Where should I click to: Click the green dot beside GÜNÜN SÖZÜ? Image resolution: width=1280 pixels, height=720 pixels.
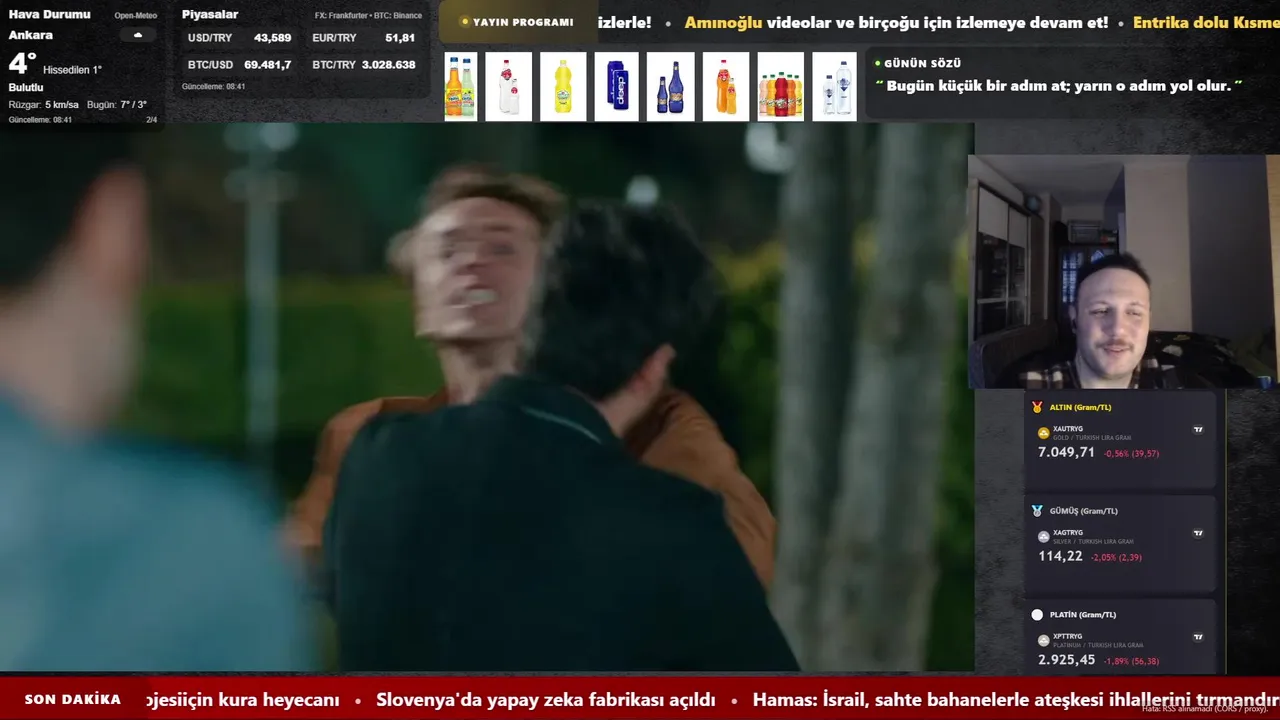tap(877, 63)
